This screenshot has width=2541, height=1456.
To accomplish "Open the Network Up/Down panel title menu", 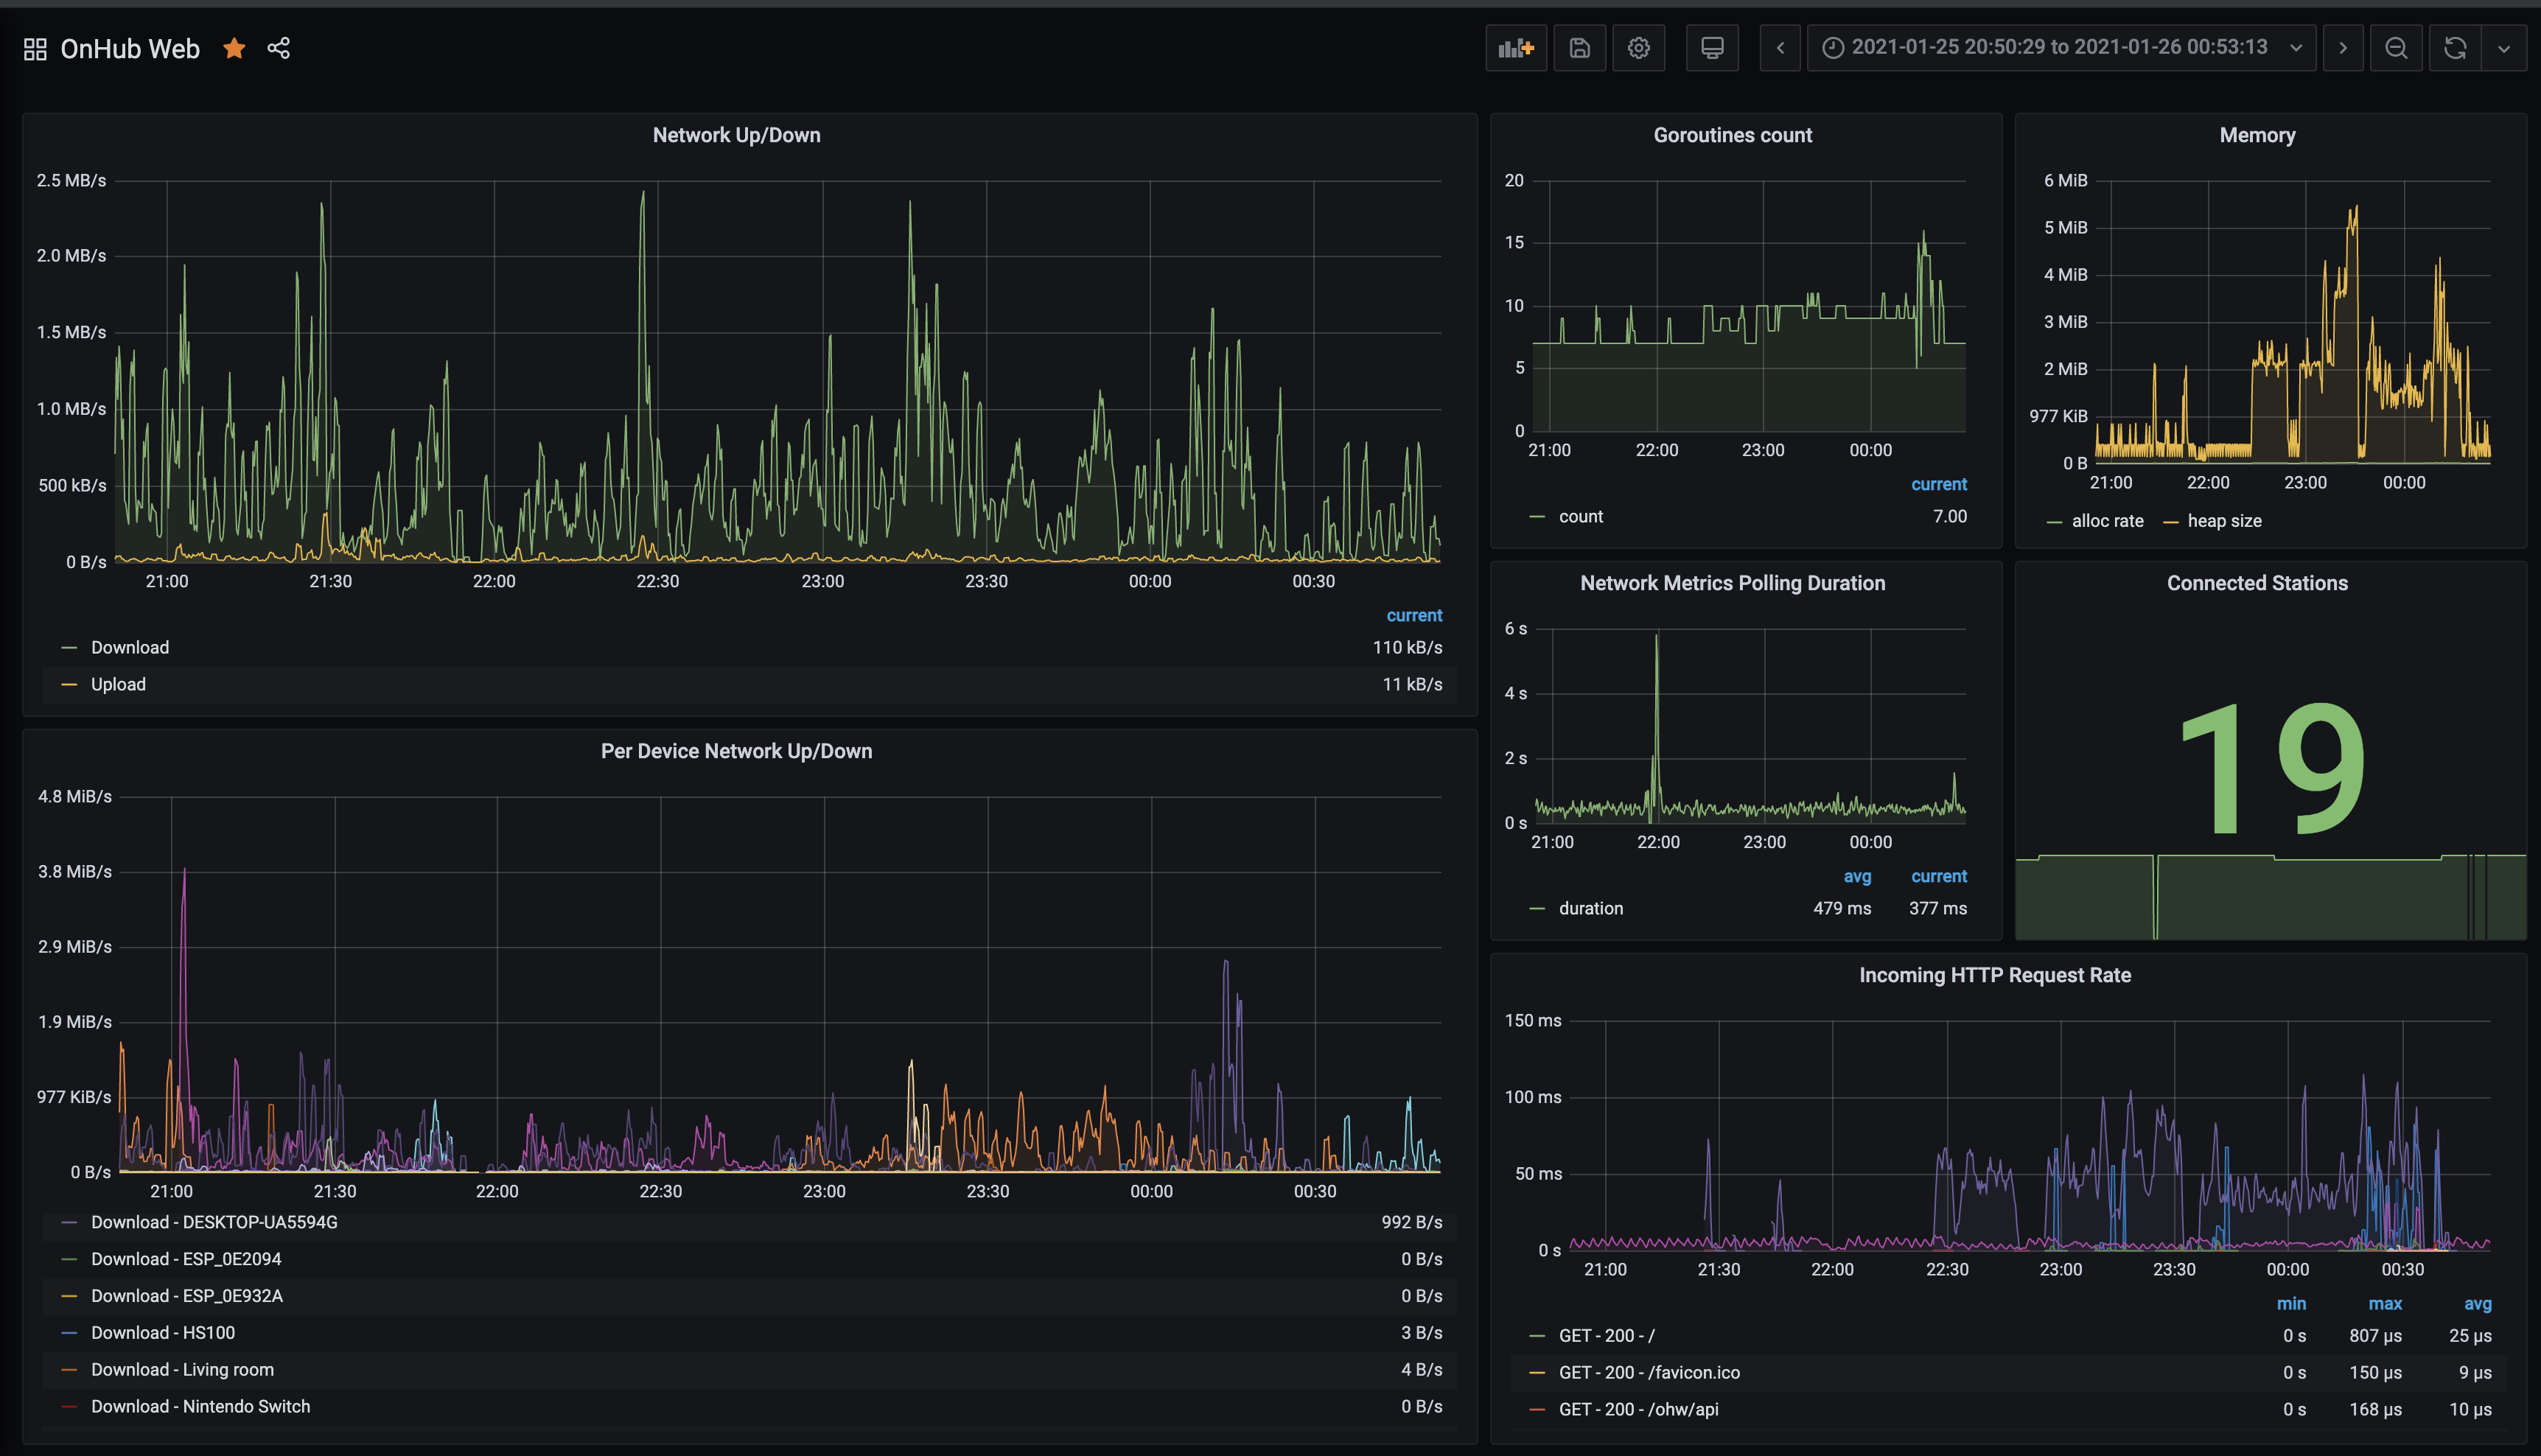I will pos(736,135).
